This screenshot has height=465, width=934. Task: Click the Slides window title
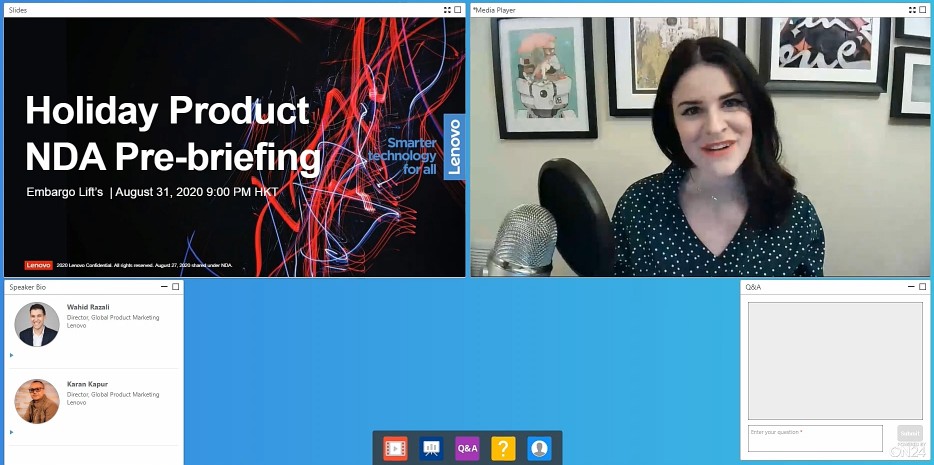pyautogui.click(x=18, y=10)
